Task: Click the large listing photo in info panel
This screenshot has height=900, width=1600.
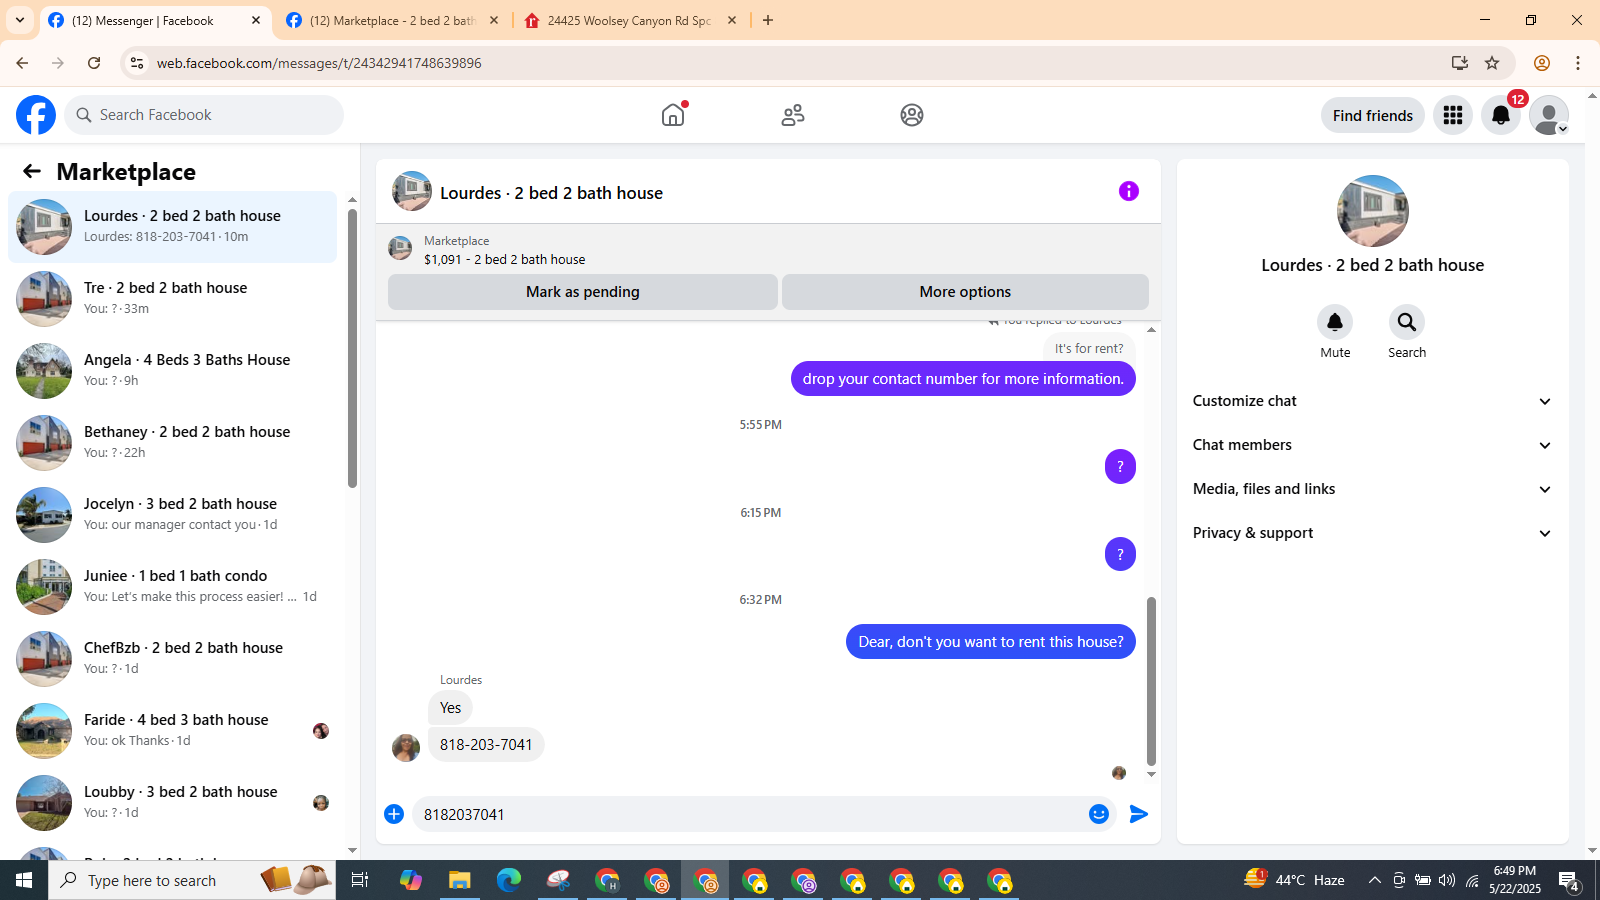Action: (1373, 211)
